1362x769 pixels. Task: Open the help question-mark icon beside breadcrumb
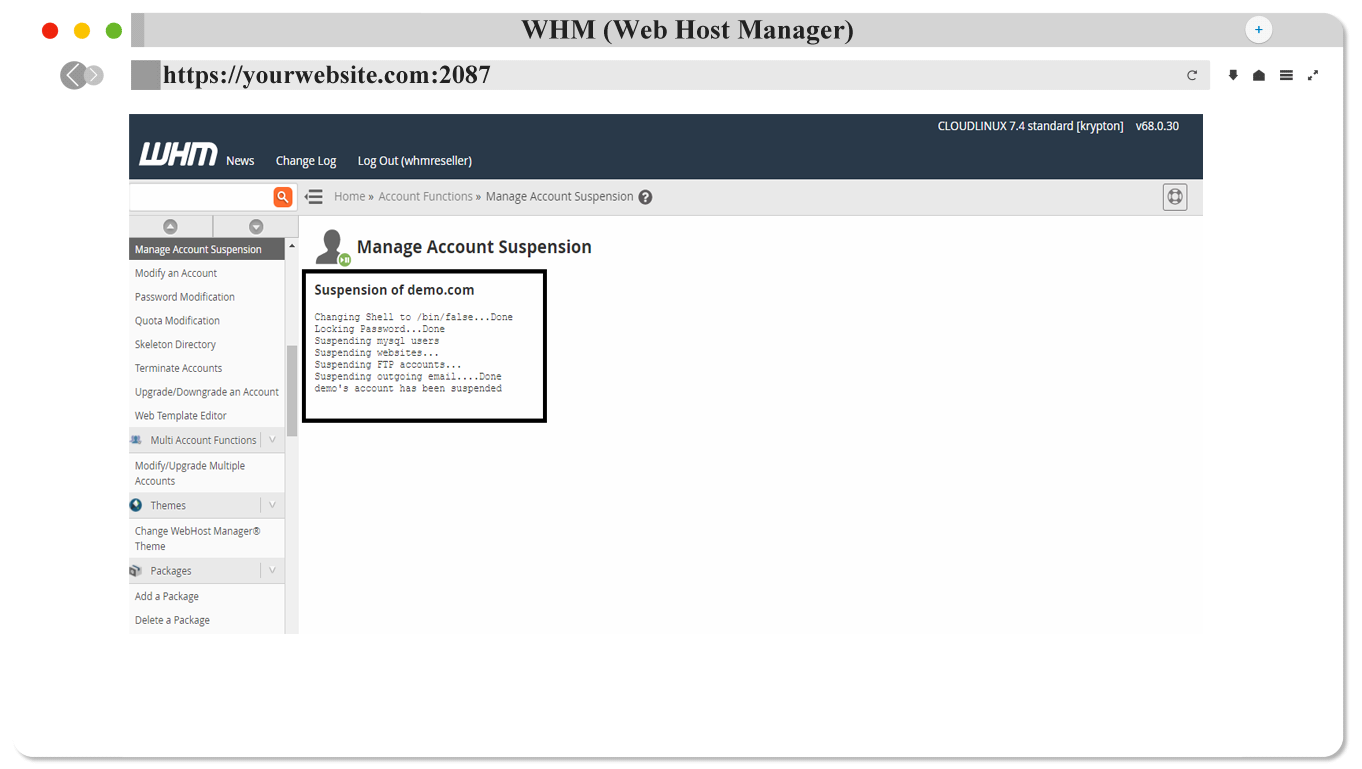pos(645,197)
